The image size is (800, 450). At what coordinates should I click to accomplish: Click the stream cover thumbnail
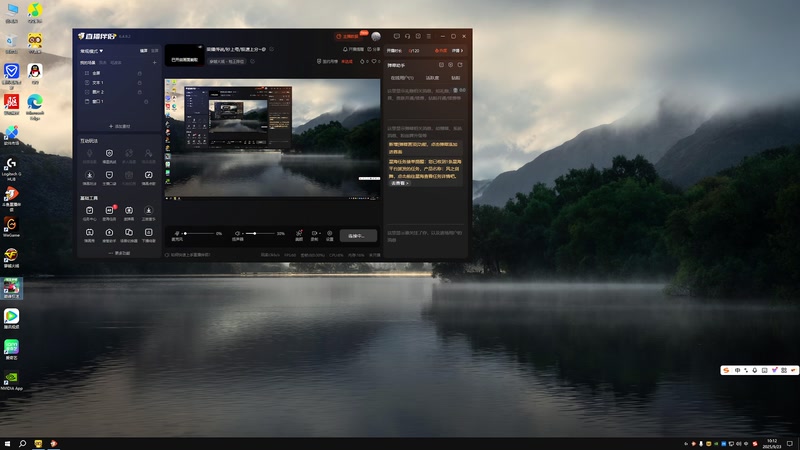[184, 55]
